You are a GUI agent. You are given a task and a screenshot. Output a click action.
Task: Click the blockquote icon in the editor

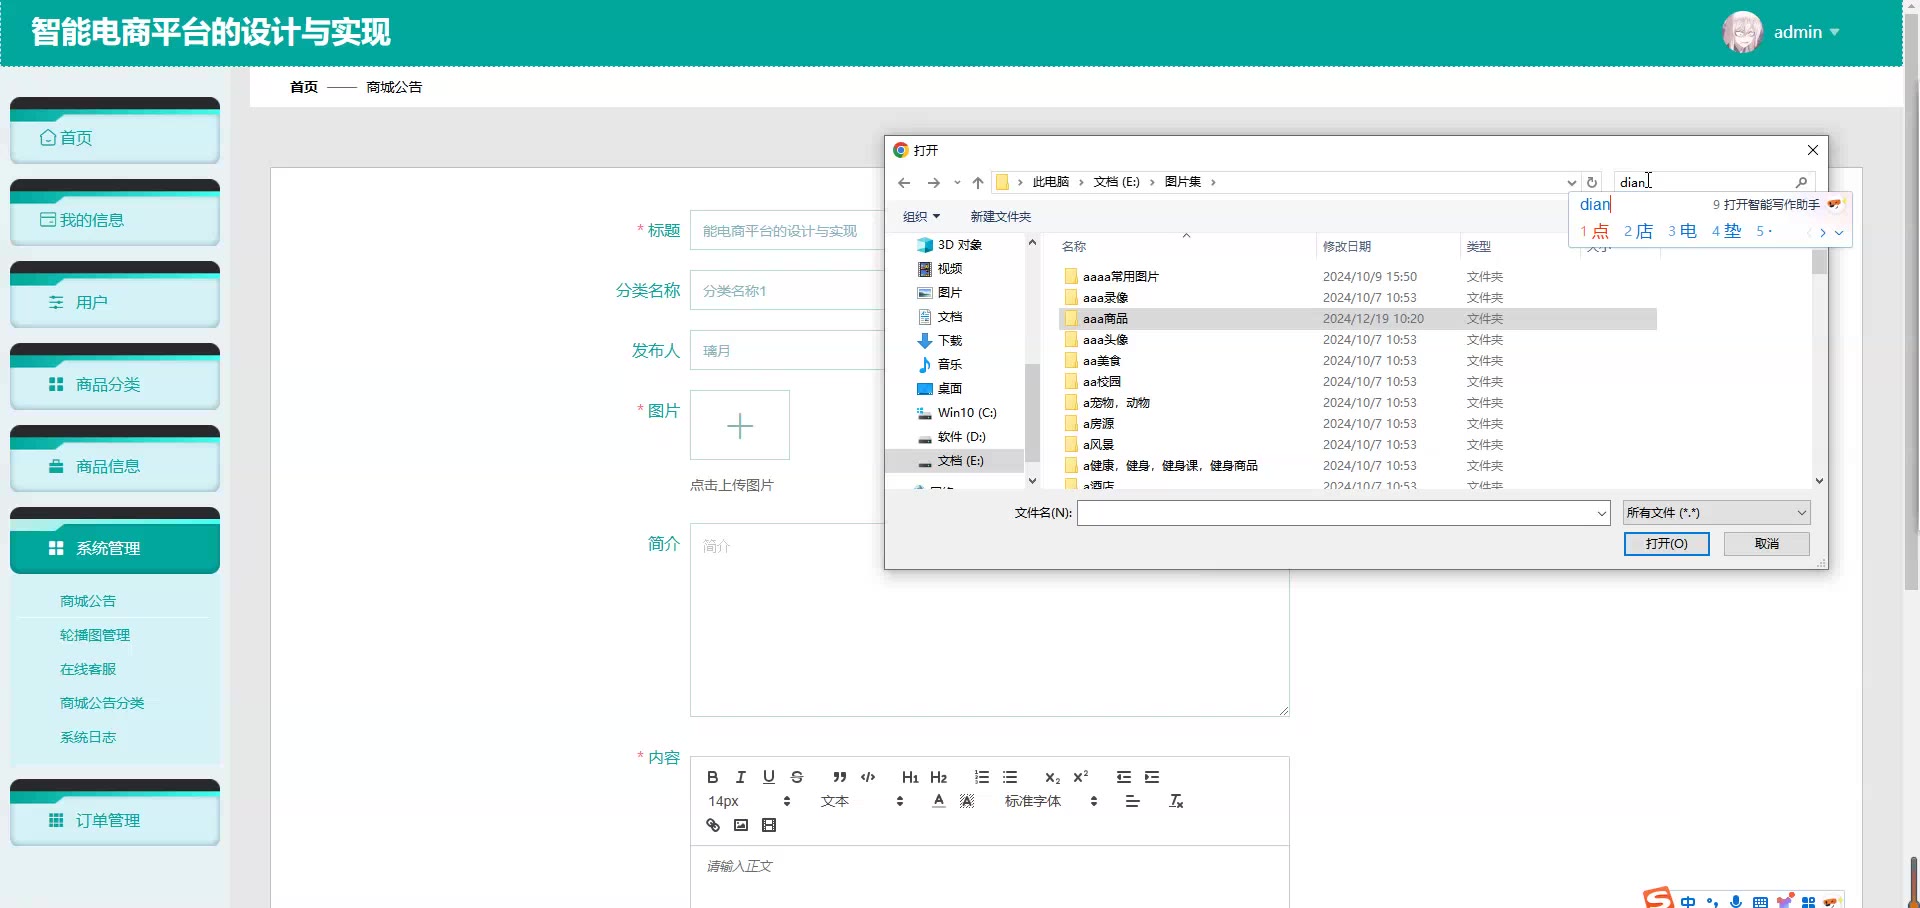click(840, 777)
